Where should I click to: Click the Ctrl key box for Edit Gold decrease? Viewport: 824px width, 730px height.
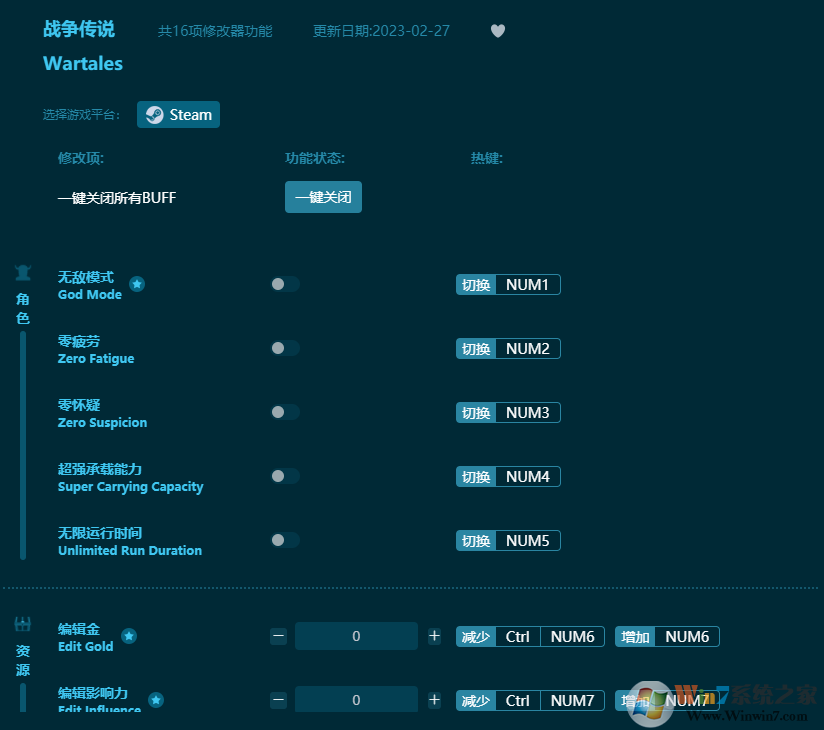517,637
